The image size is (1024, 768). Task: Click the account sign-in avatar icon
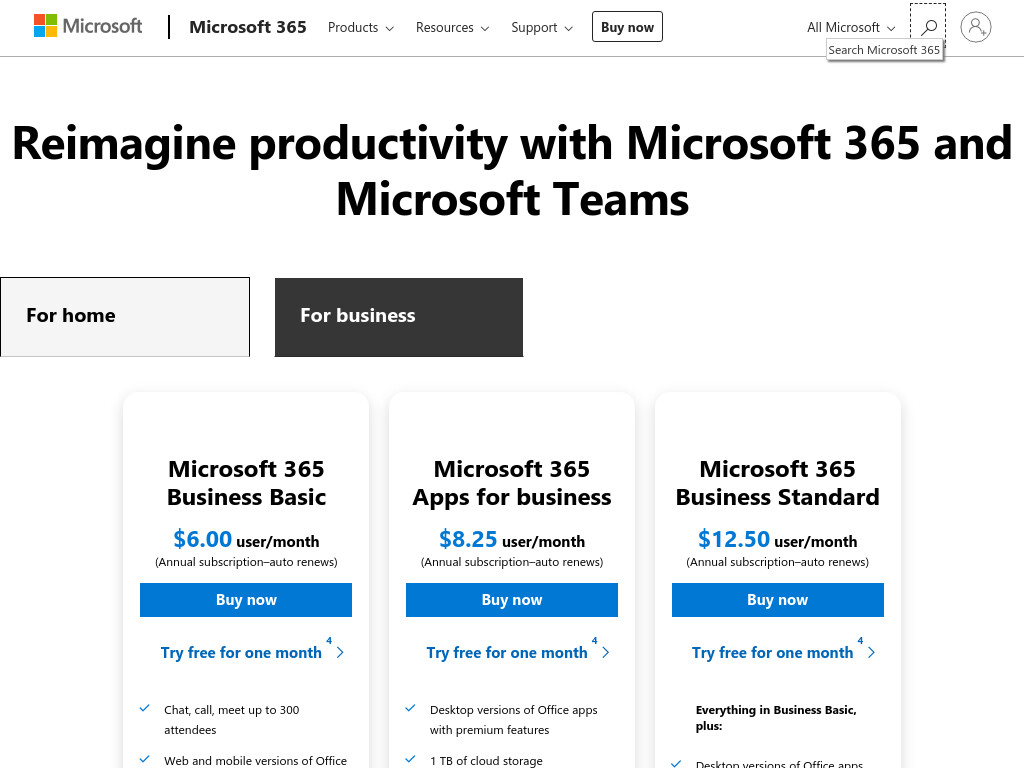pyautogui.click(x=976, y=27)
